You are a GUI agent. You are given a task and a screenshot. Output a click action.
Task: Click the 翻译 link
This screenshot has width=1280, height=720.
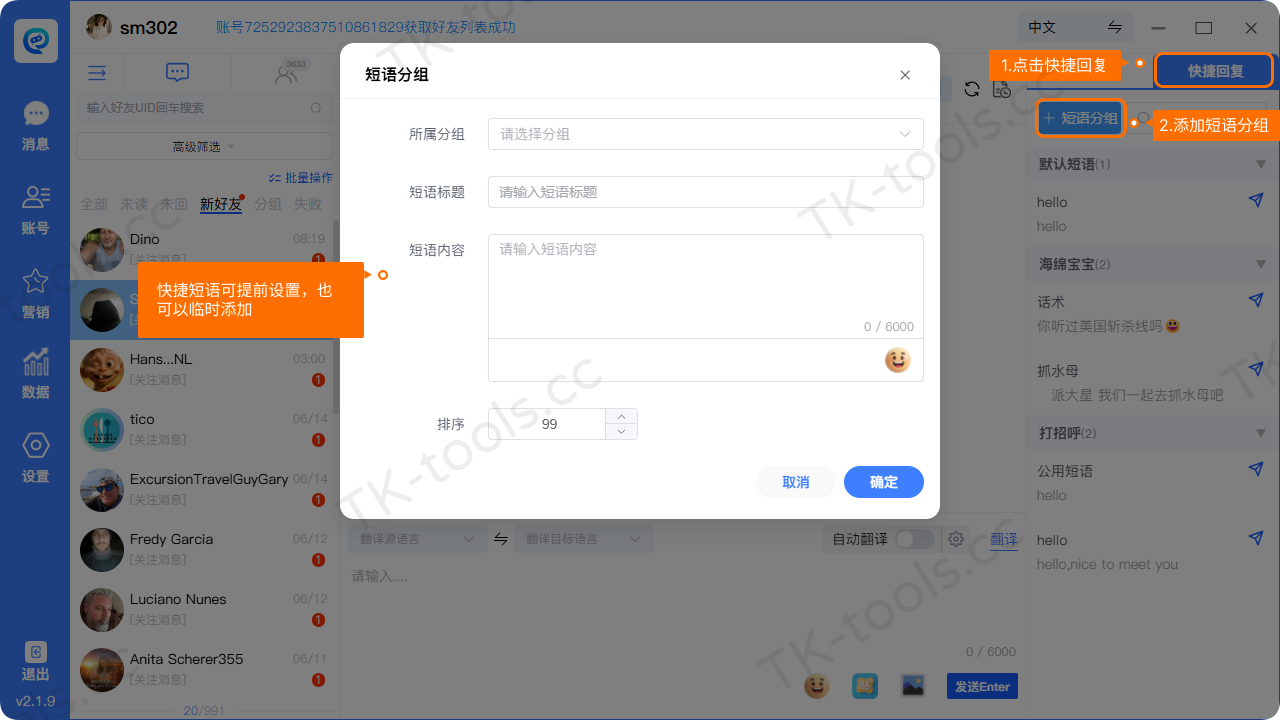pos(1004,540)
